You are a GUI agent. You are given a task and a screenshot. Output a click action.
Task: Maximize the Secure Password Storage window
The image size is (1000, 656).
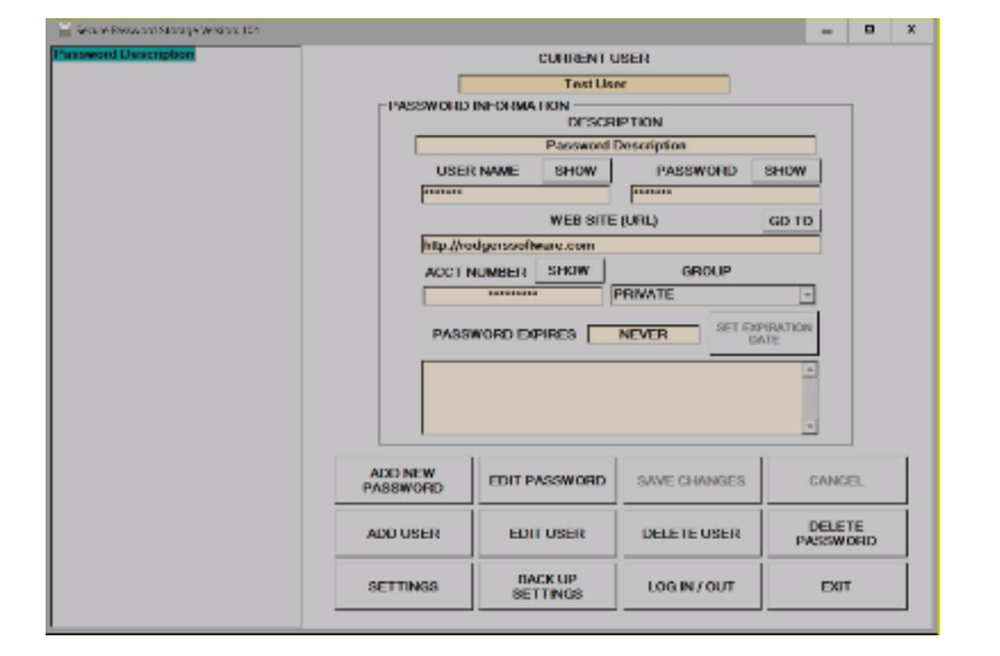tap(869, 31)
